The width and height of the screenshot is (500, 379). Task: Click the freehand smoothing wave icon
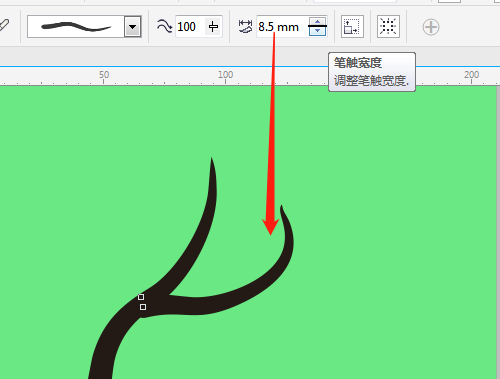point(164,26)
